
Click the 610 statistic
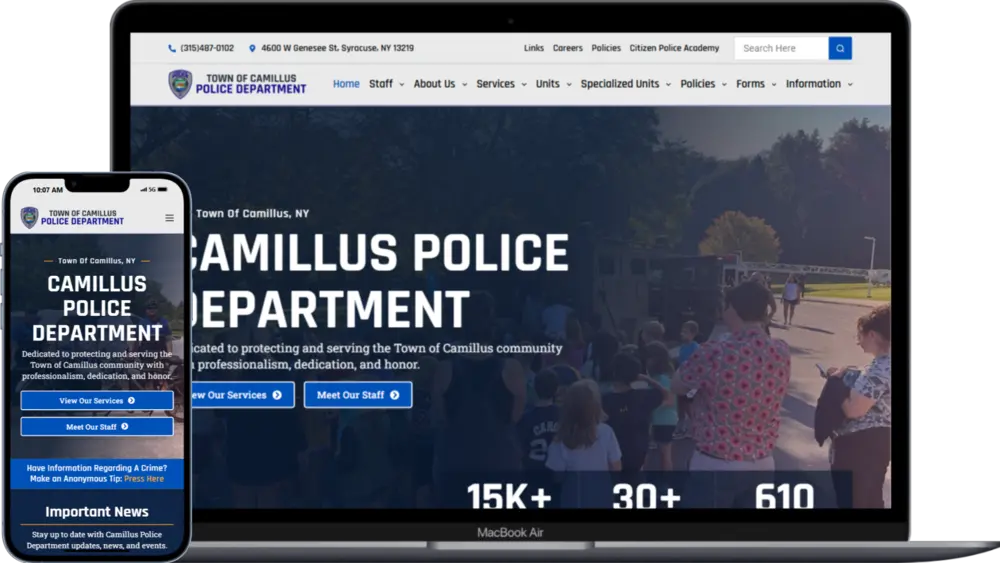coord(784,495)
